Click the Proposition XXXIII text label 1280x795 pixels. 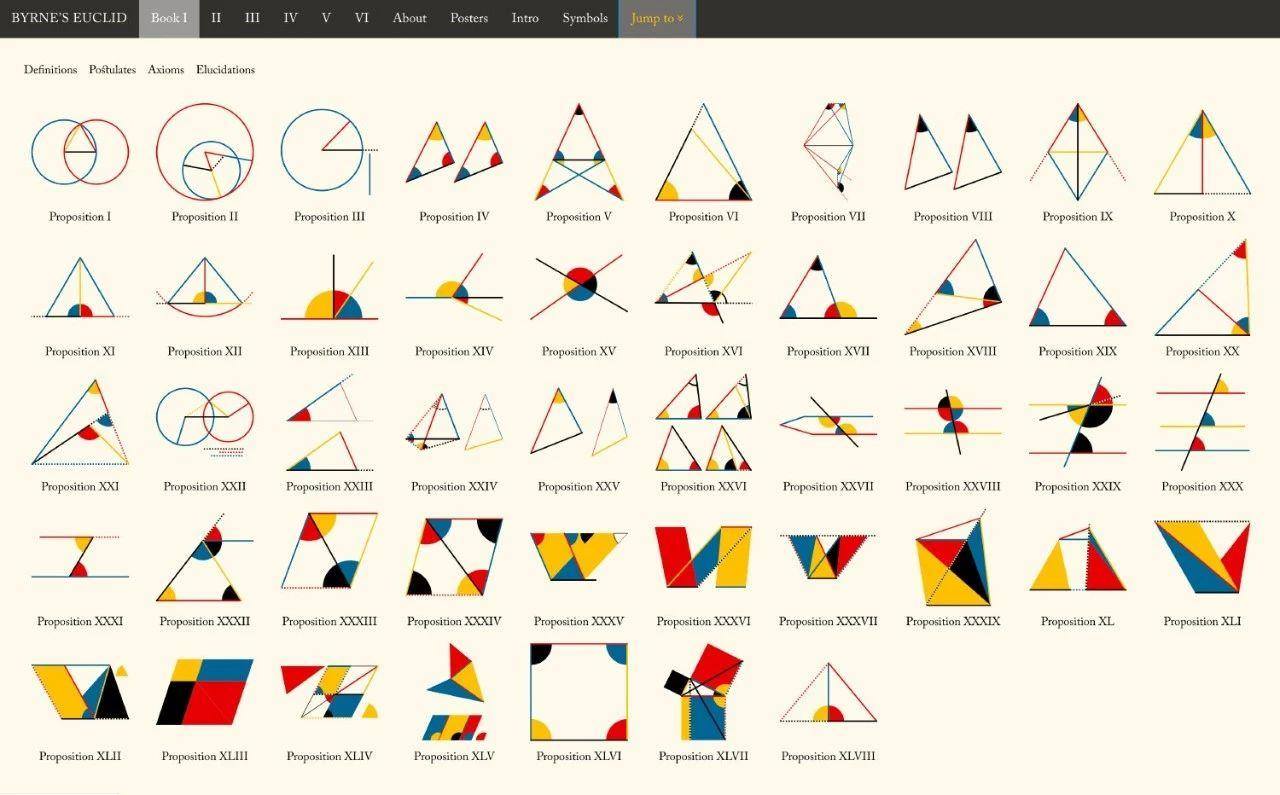[x=329, y=622]
